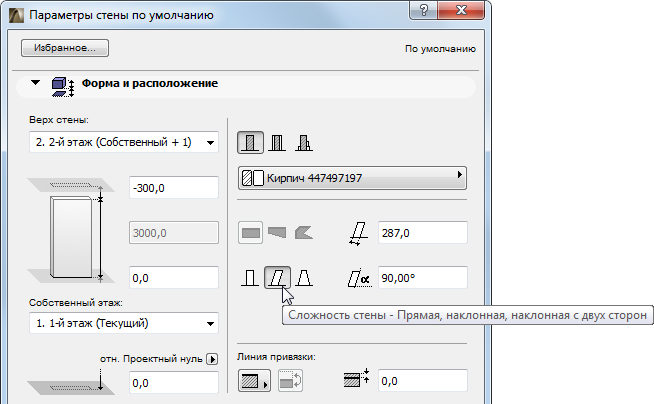Edit the wall thickness field 287,0
654x404 pixels.
pyautogui.click(x=423, y=233)
